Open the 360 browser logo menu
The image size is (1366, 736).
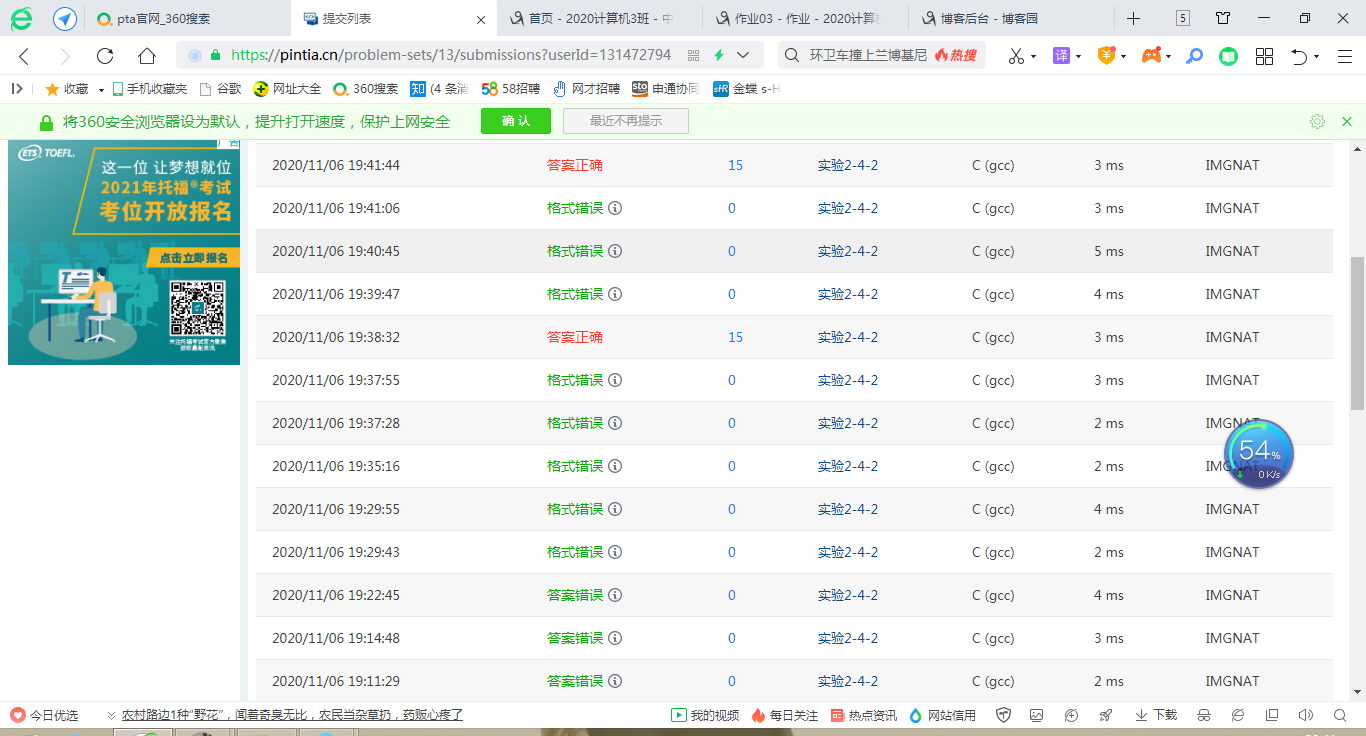[x=21, y=19]
